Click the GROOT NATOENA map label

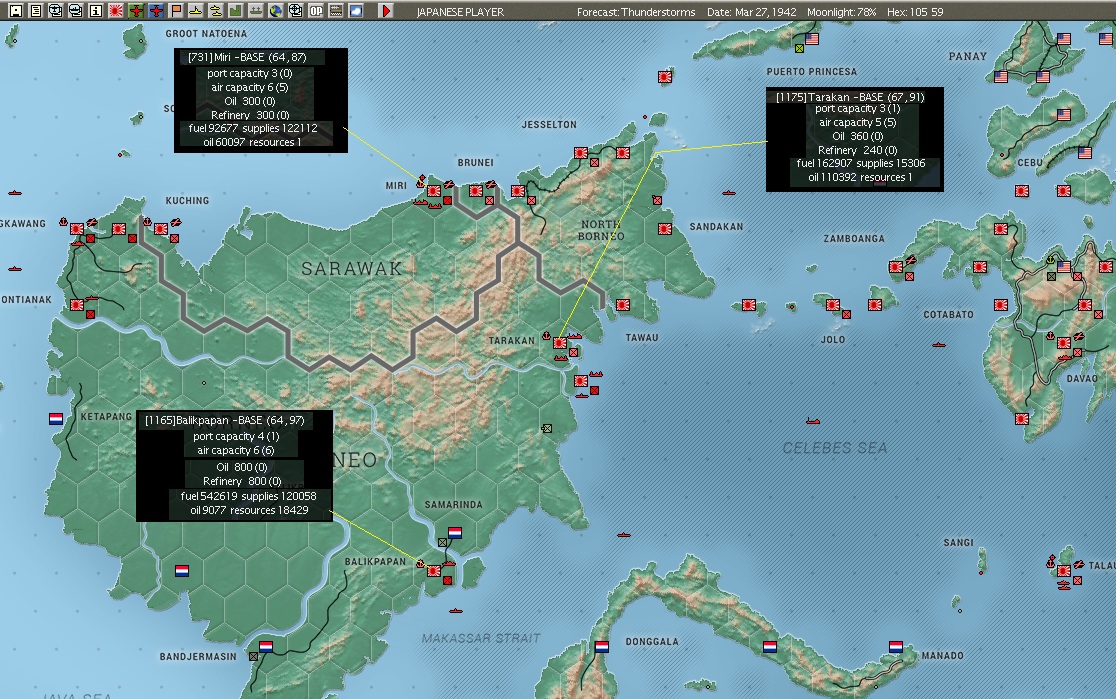pos(206,33)
